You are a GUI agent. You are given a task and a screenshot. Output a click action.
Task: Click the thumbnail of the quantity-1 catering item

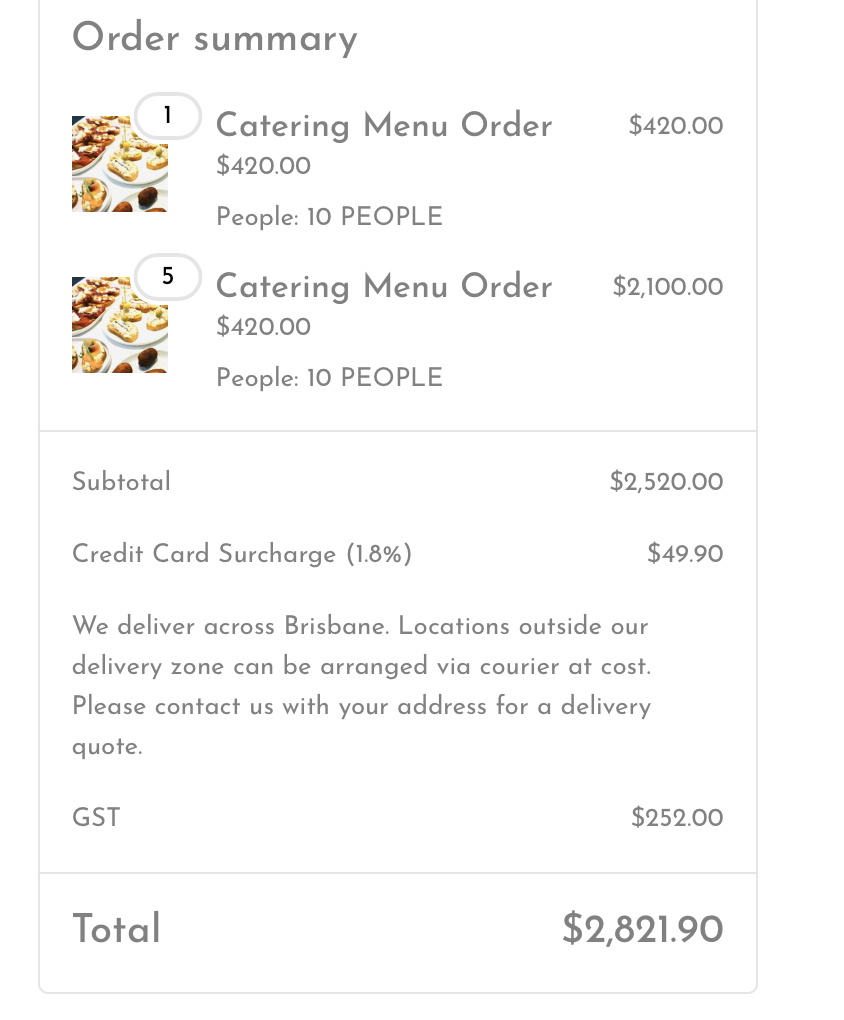coord(119,165)
